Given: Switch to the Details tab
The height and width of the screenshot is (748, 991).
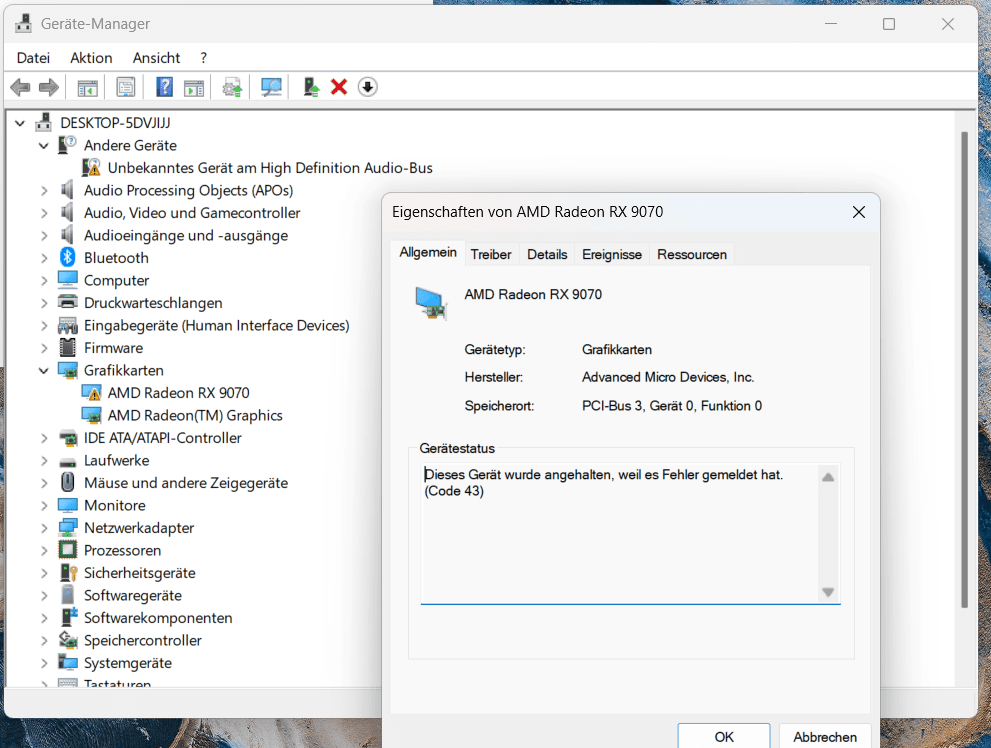Looking at the screenshot, I should click(547, 254).
